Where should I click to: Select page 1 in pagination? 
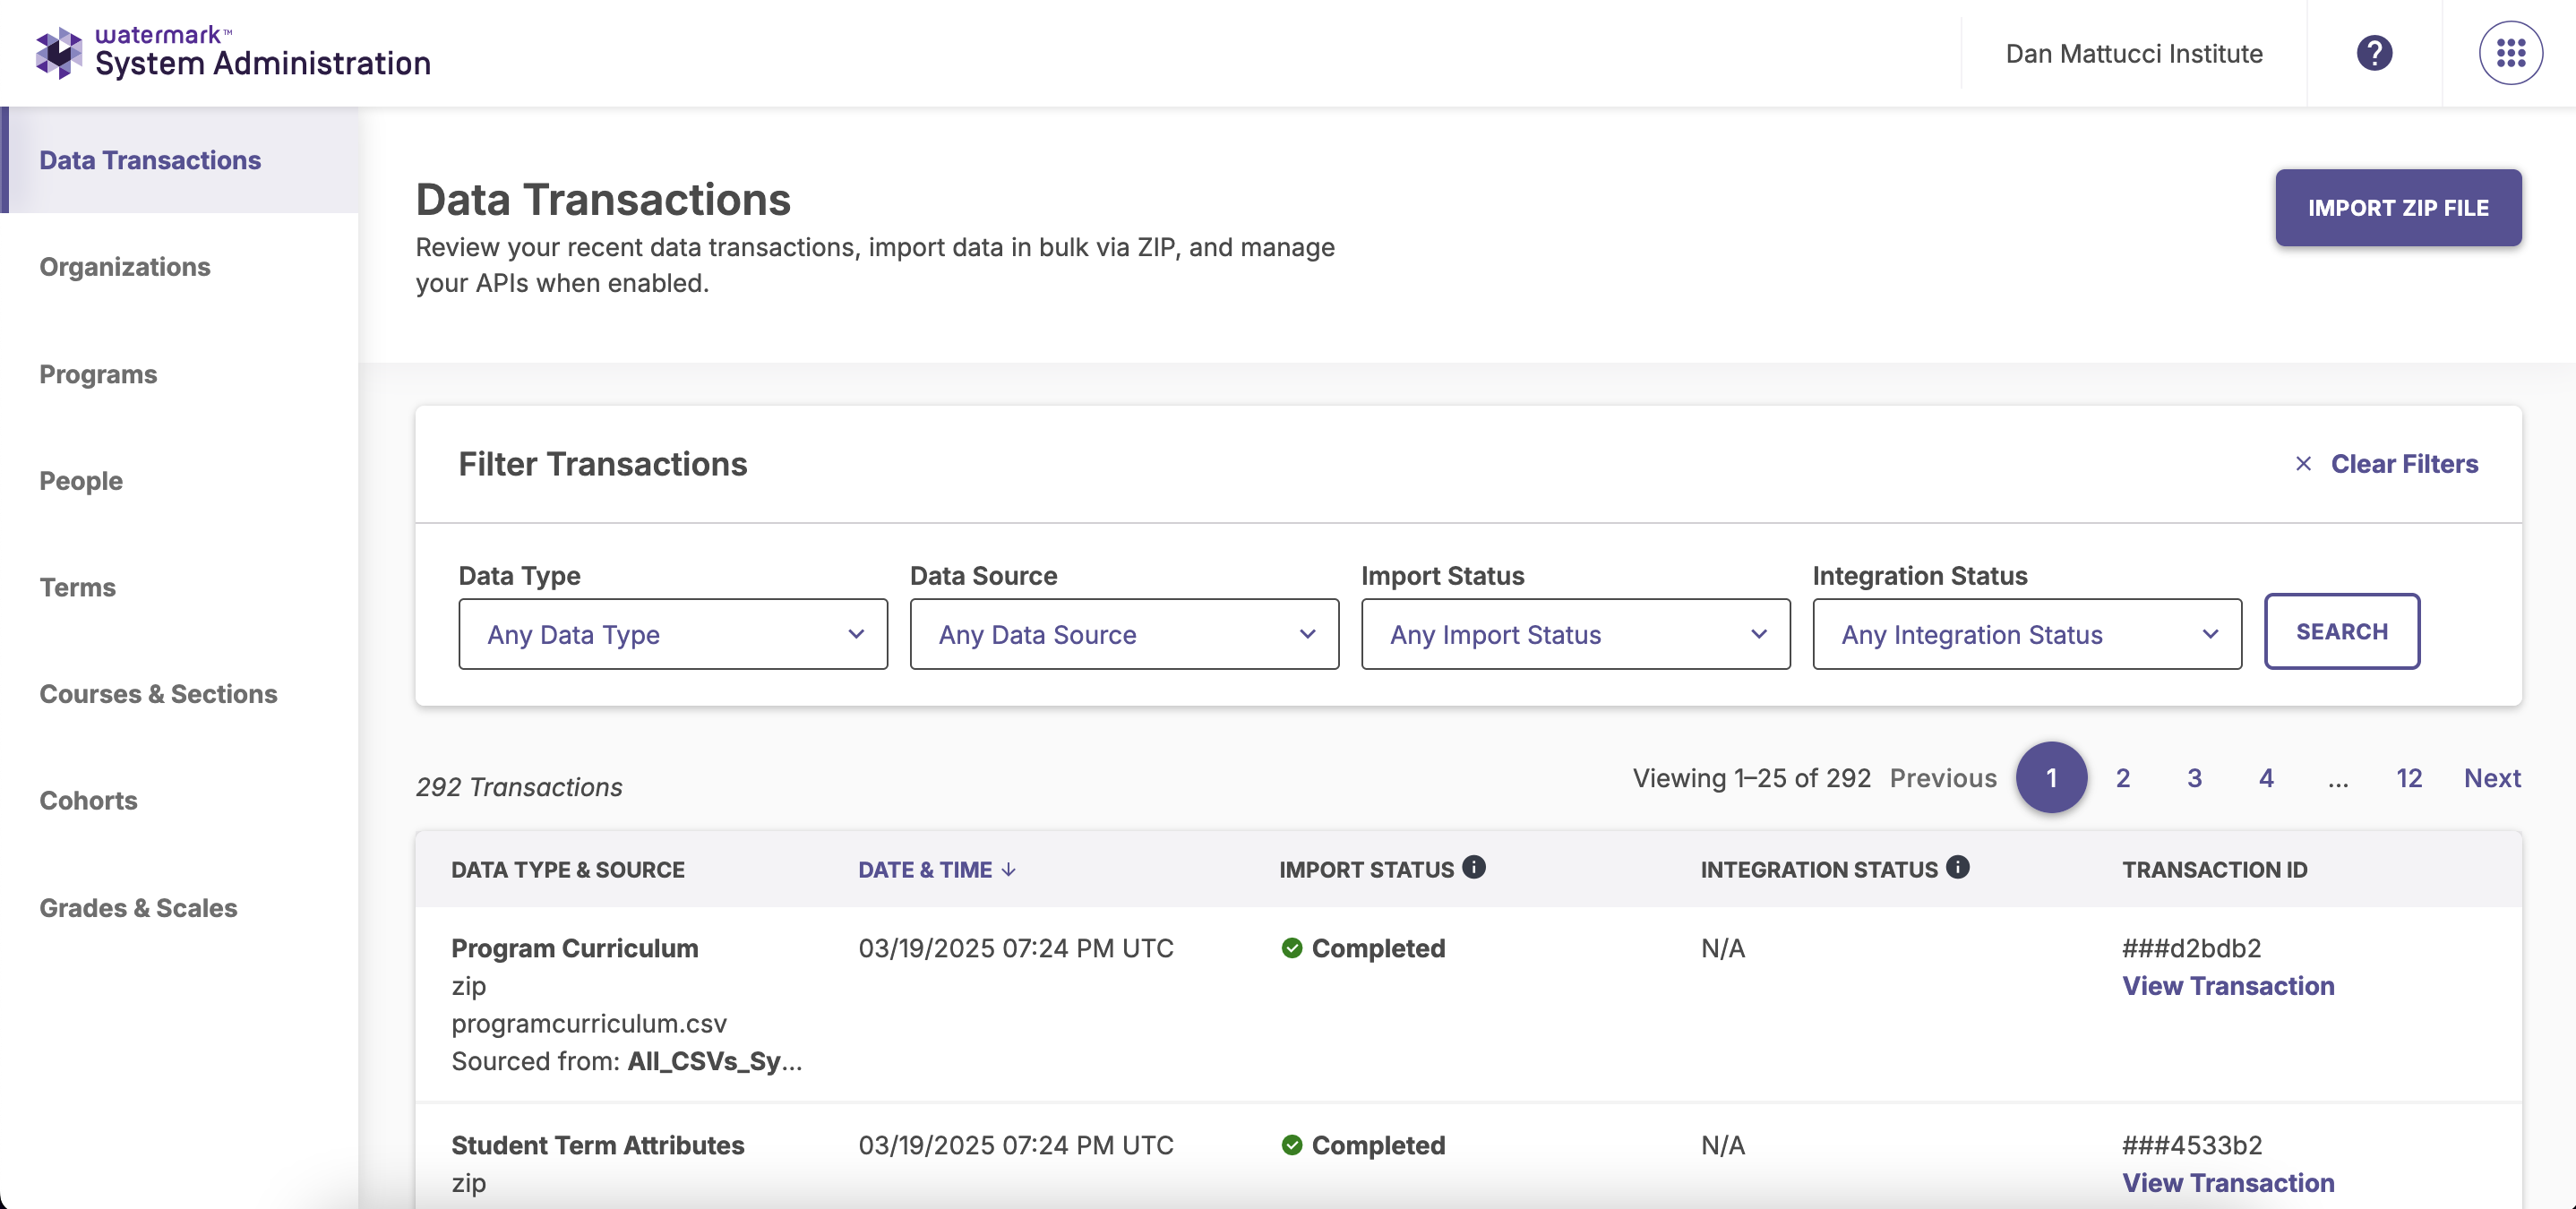pos(2051,778)
